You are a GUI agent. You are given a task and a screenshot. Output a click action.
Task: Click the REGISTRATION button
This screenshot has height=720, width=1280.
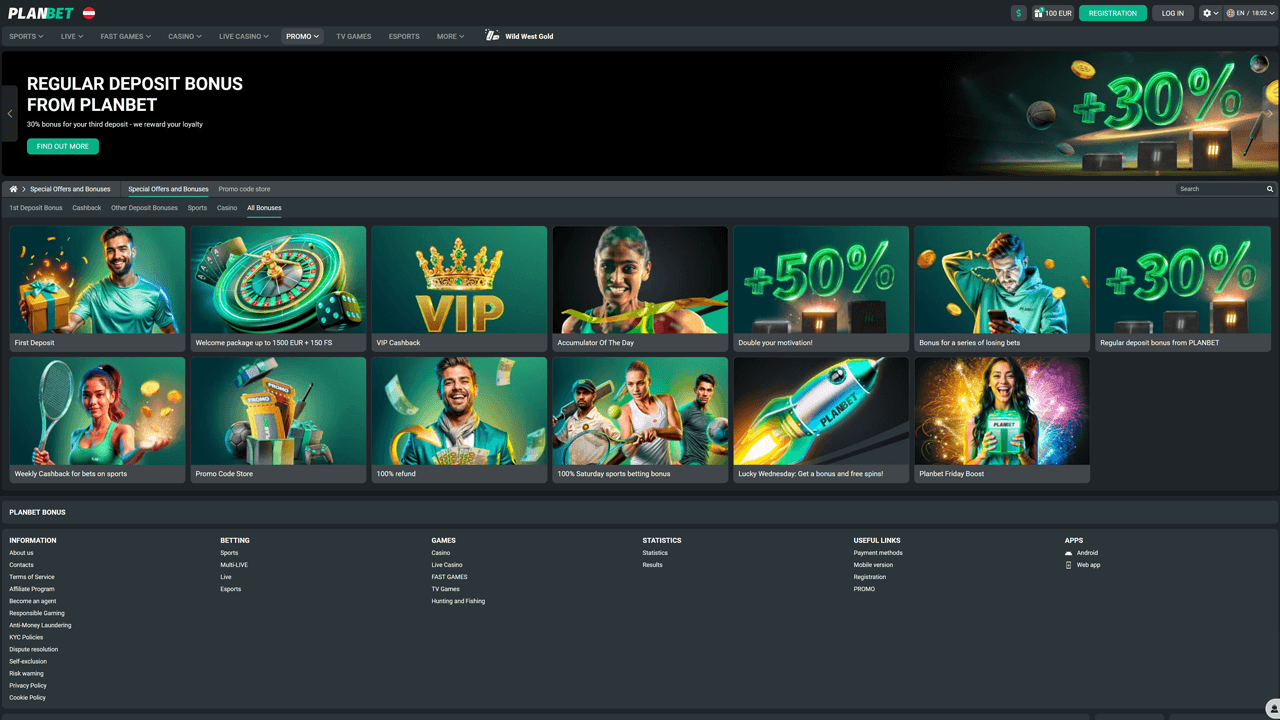pos(1113,13)
